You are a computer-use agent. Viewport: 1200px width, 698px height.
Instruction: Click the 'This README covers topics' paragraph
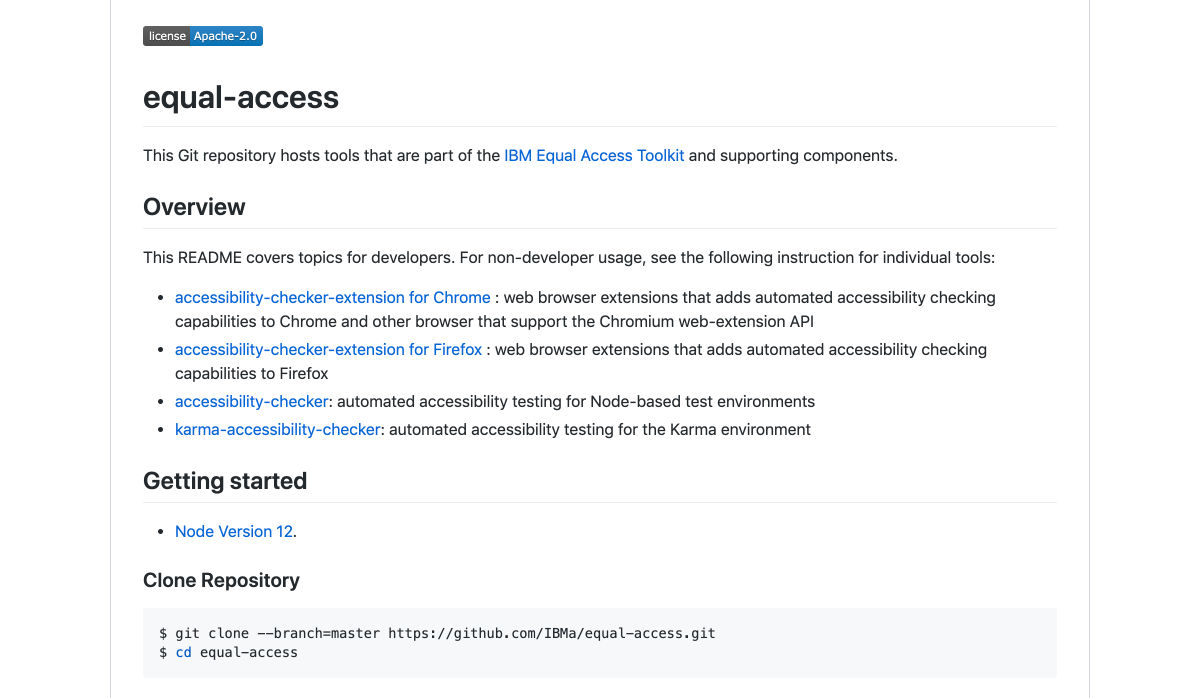tap(569, 257)
